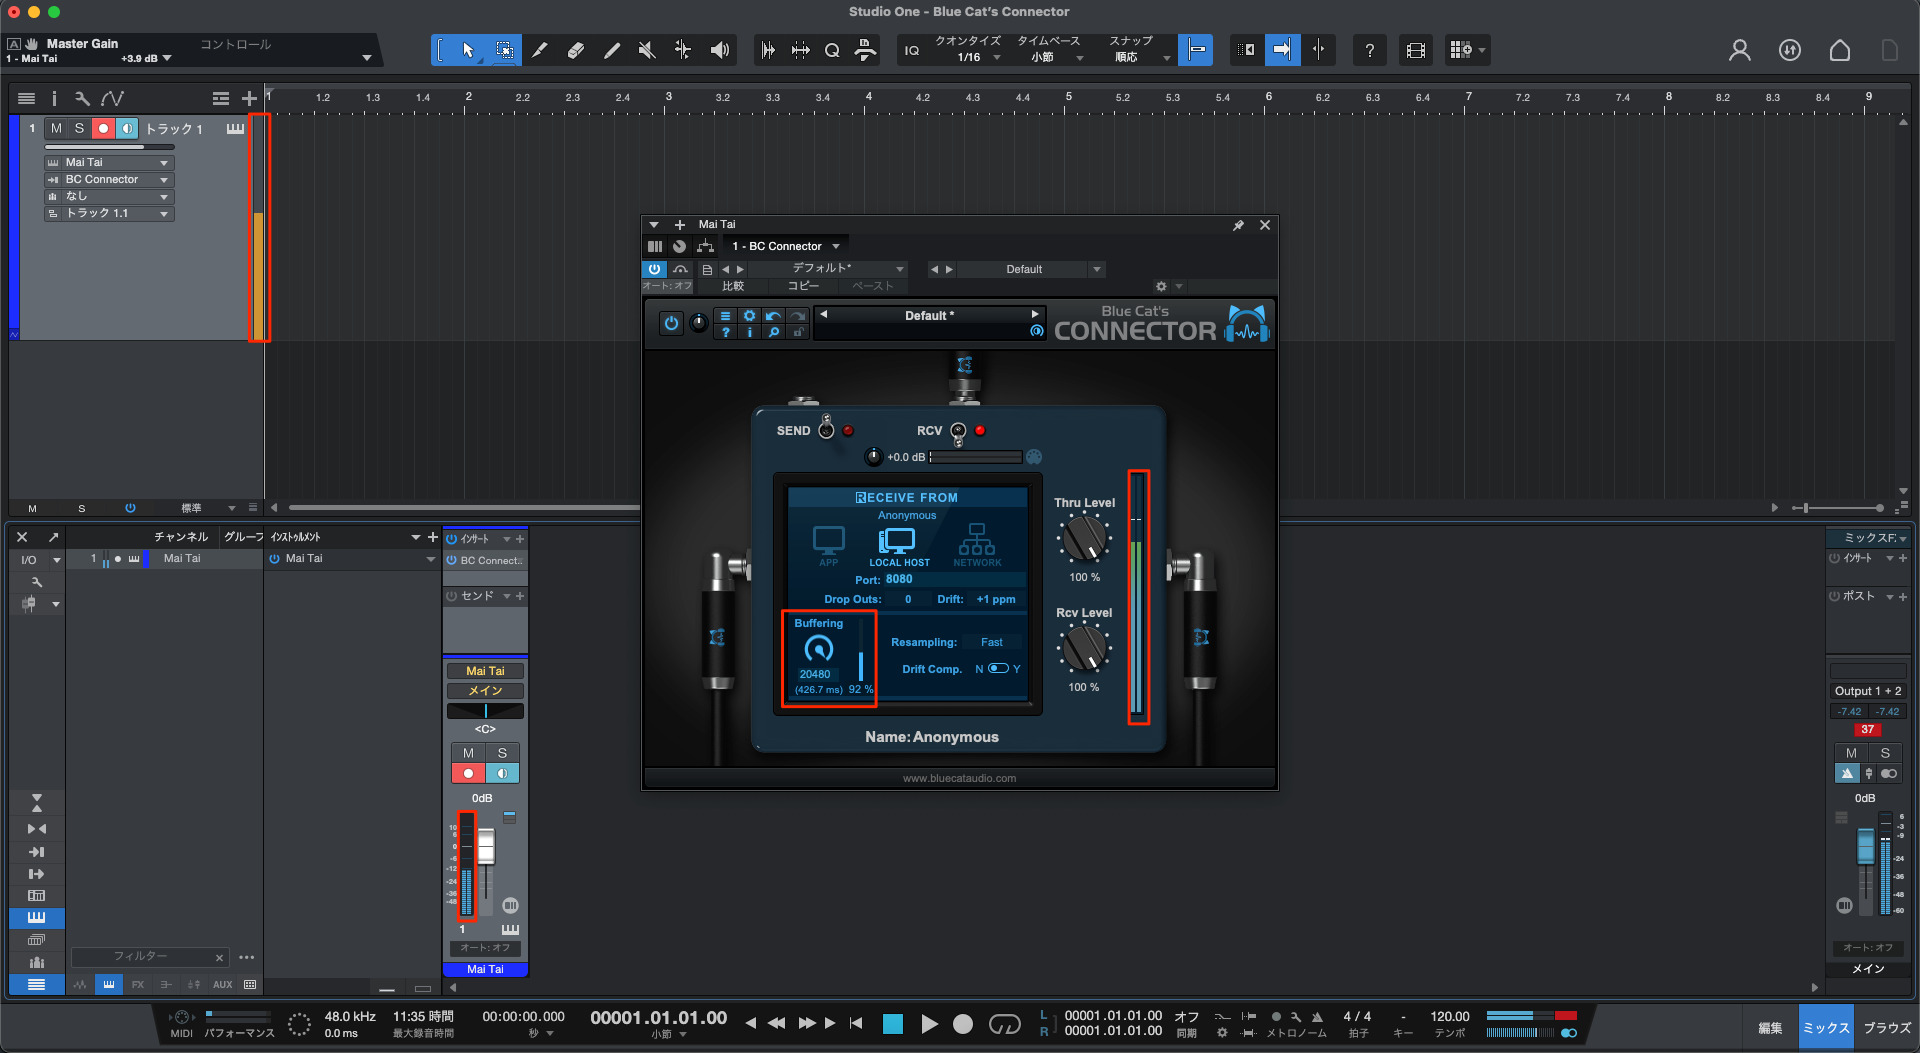1920x1053 pixels.
Task: Click the undo arrow in Blue Cat plugin
Action: tap(773, 316)
